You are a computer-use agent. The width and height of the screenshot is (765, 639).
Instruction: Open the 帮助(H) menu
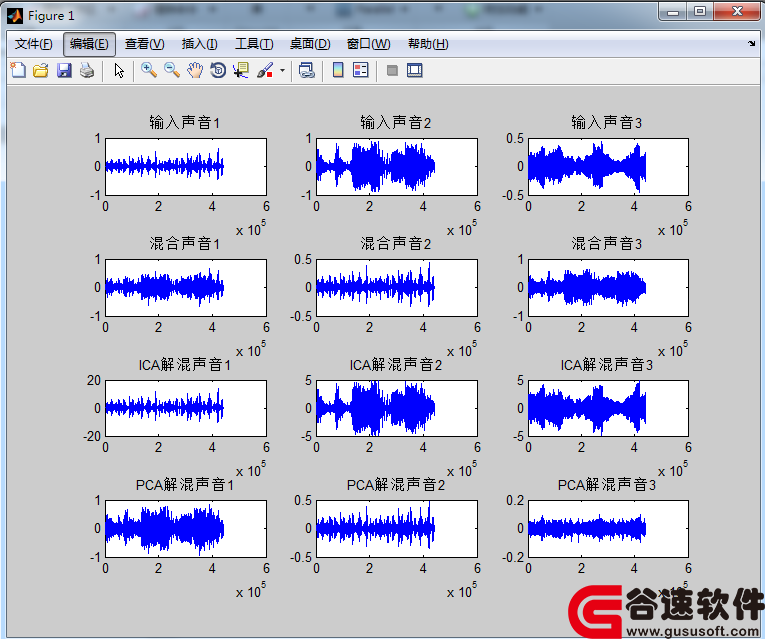(x=428, y=44)
